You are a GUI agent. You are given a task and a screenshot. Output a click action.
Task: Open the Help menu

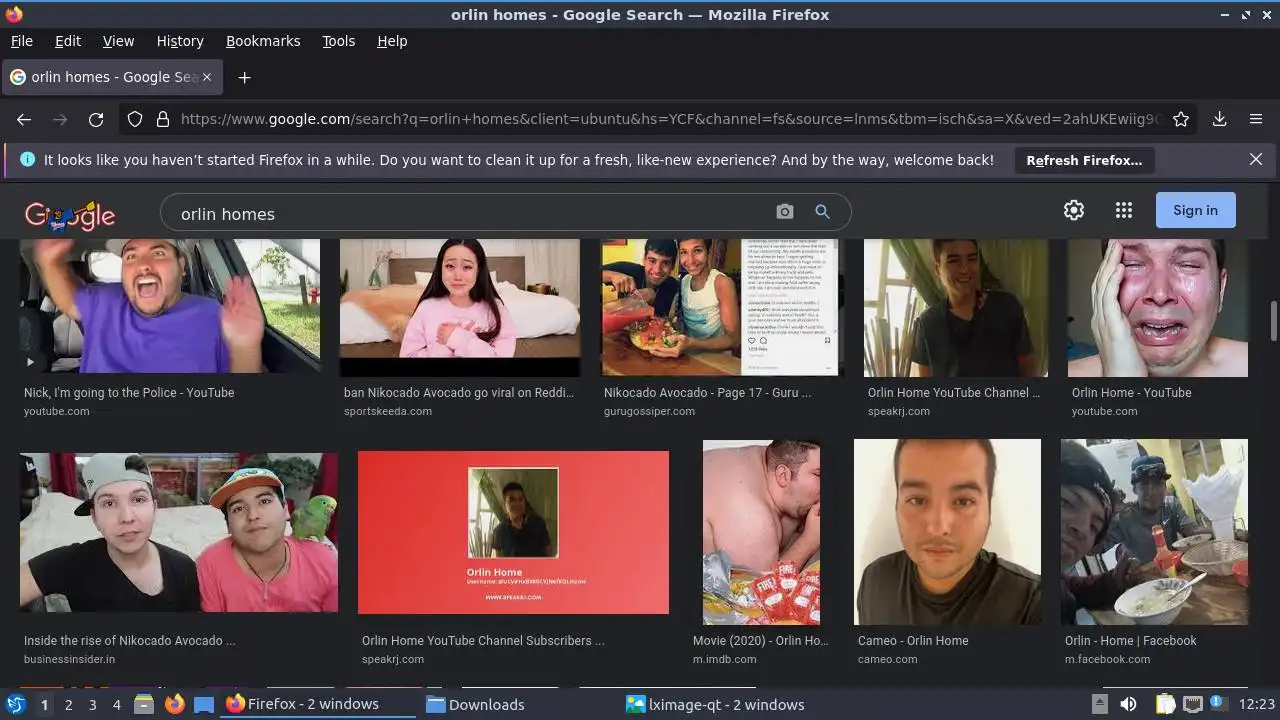(x=392, y=41)
